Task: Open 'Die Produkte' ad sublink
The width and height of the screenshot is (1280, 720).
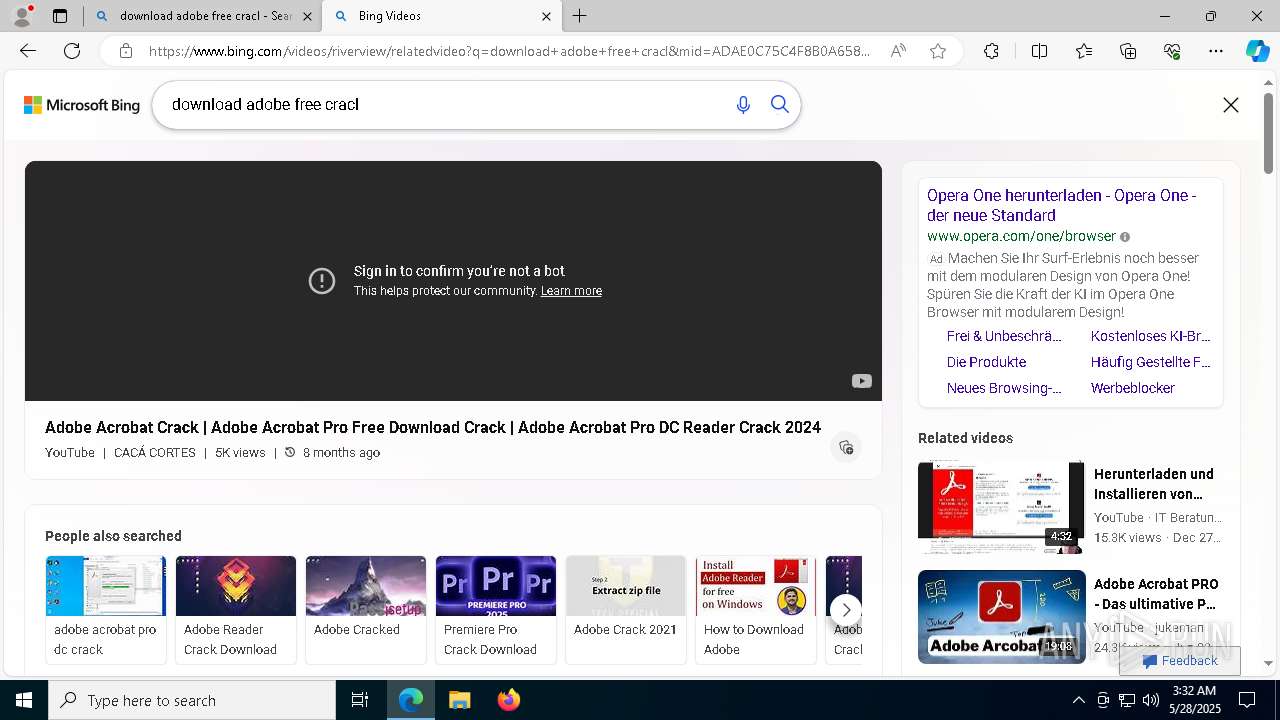Action: click(986, 362)
